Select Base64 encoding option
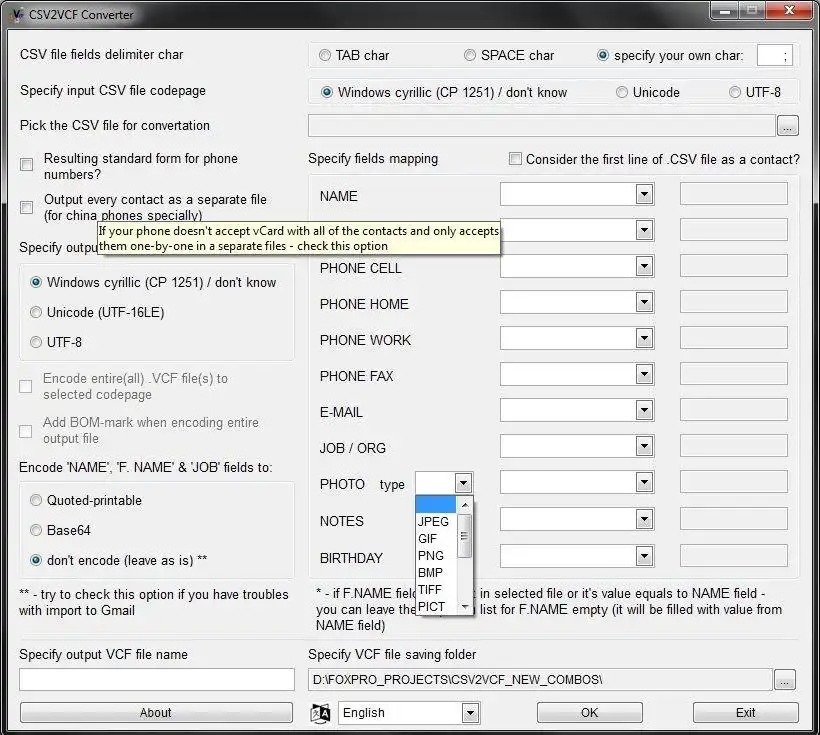820x735 pixels. point(36,530)
